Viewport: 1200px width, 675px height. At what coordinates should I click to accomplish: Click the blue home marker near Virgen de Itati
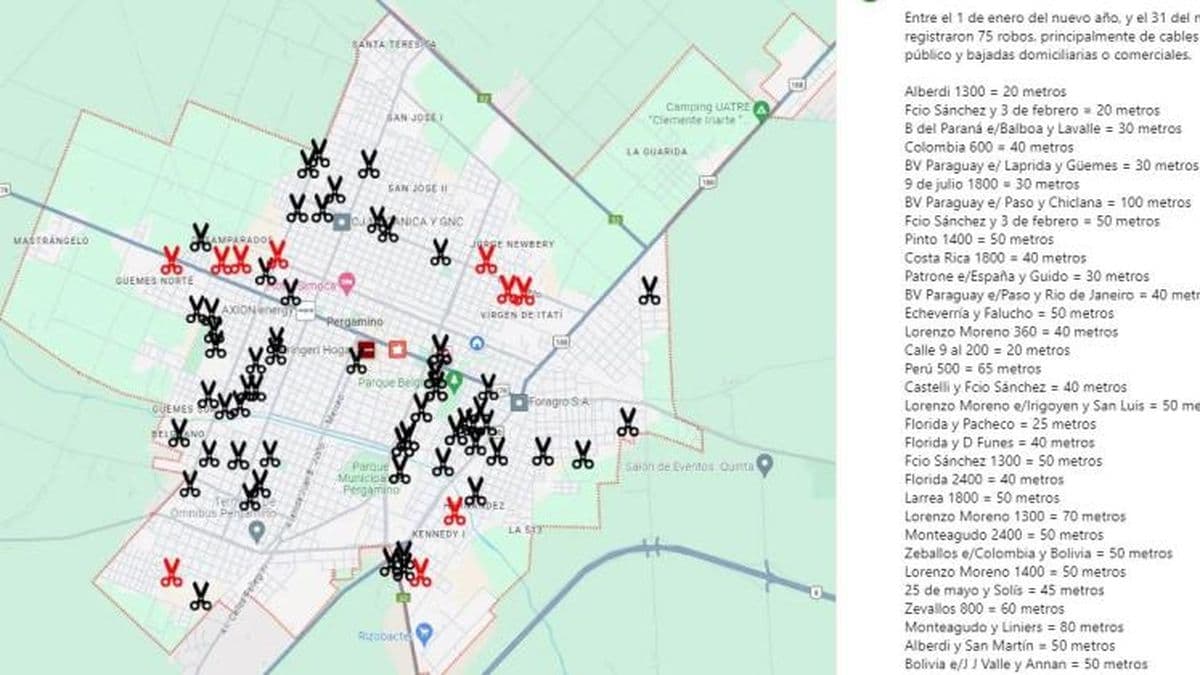point(477,343)
